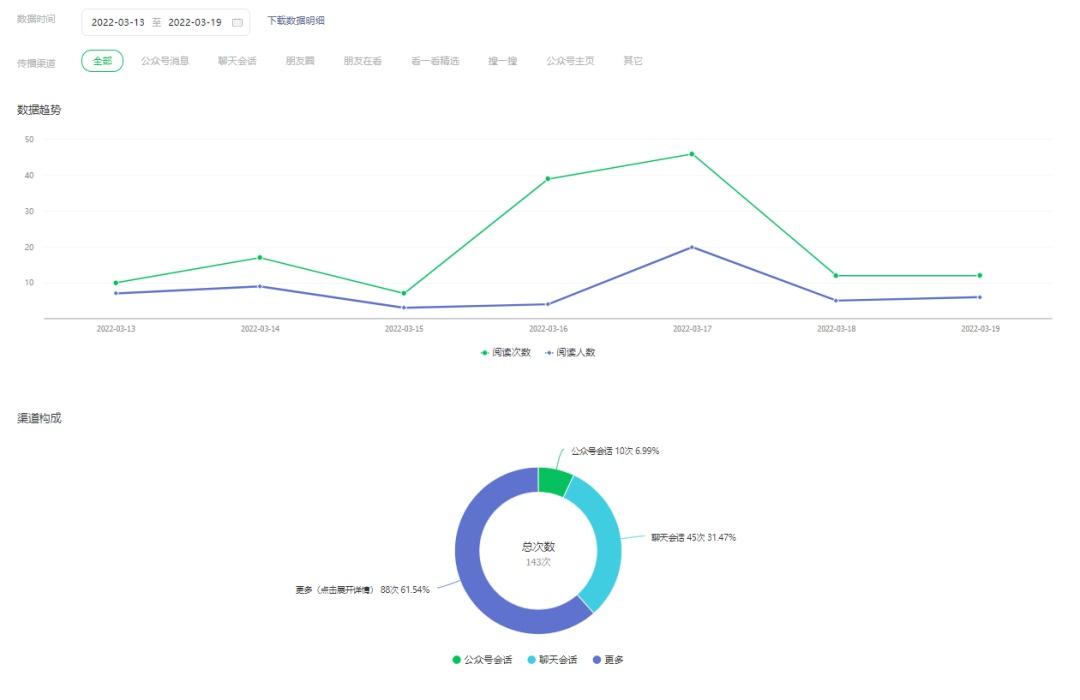Click the purple data point on 2022-03-17
This screenshot has height=700, width=1080.
[x=692, y=247]
